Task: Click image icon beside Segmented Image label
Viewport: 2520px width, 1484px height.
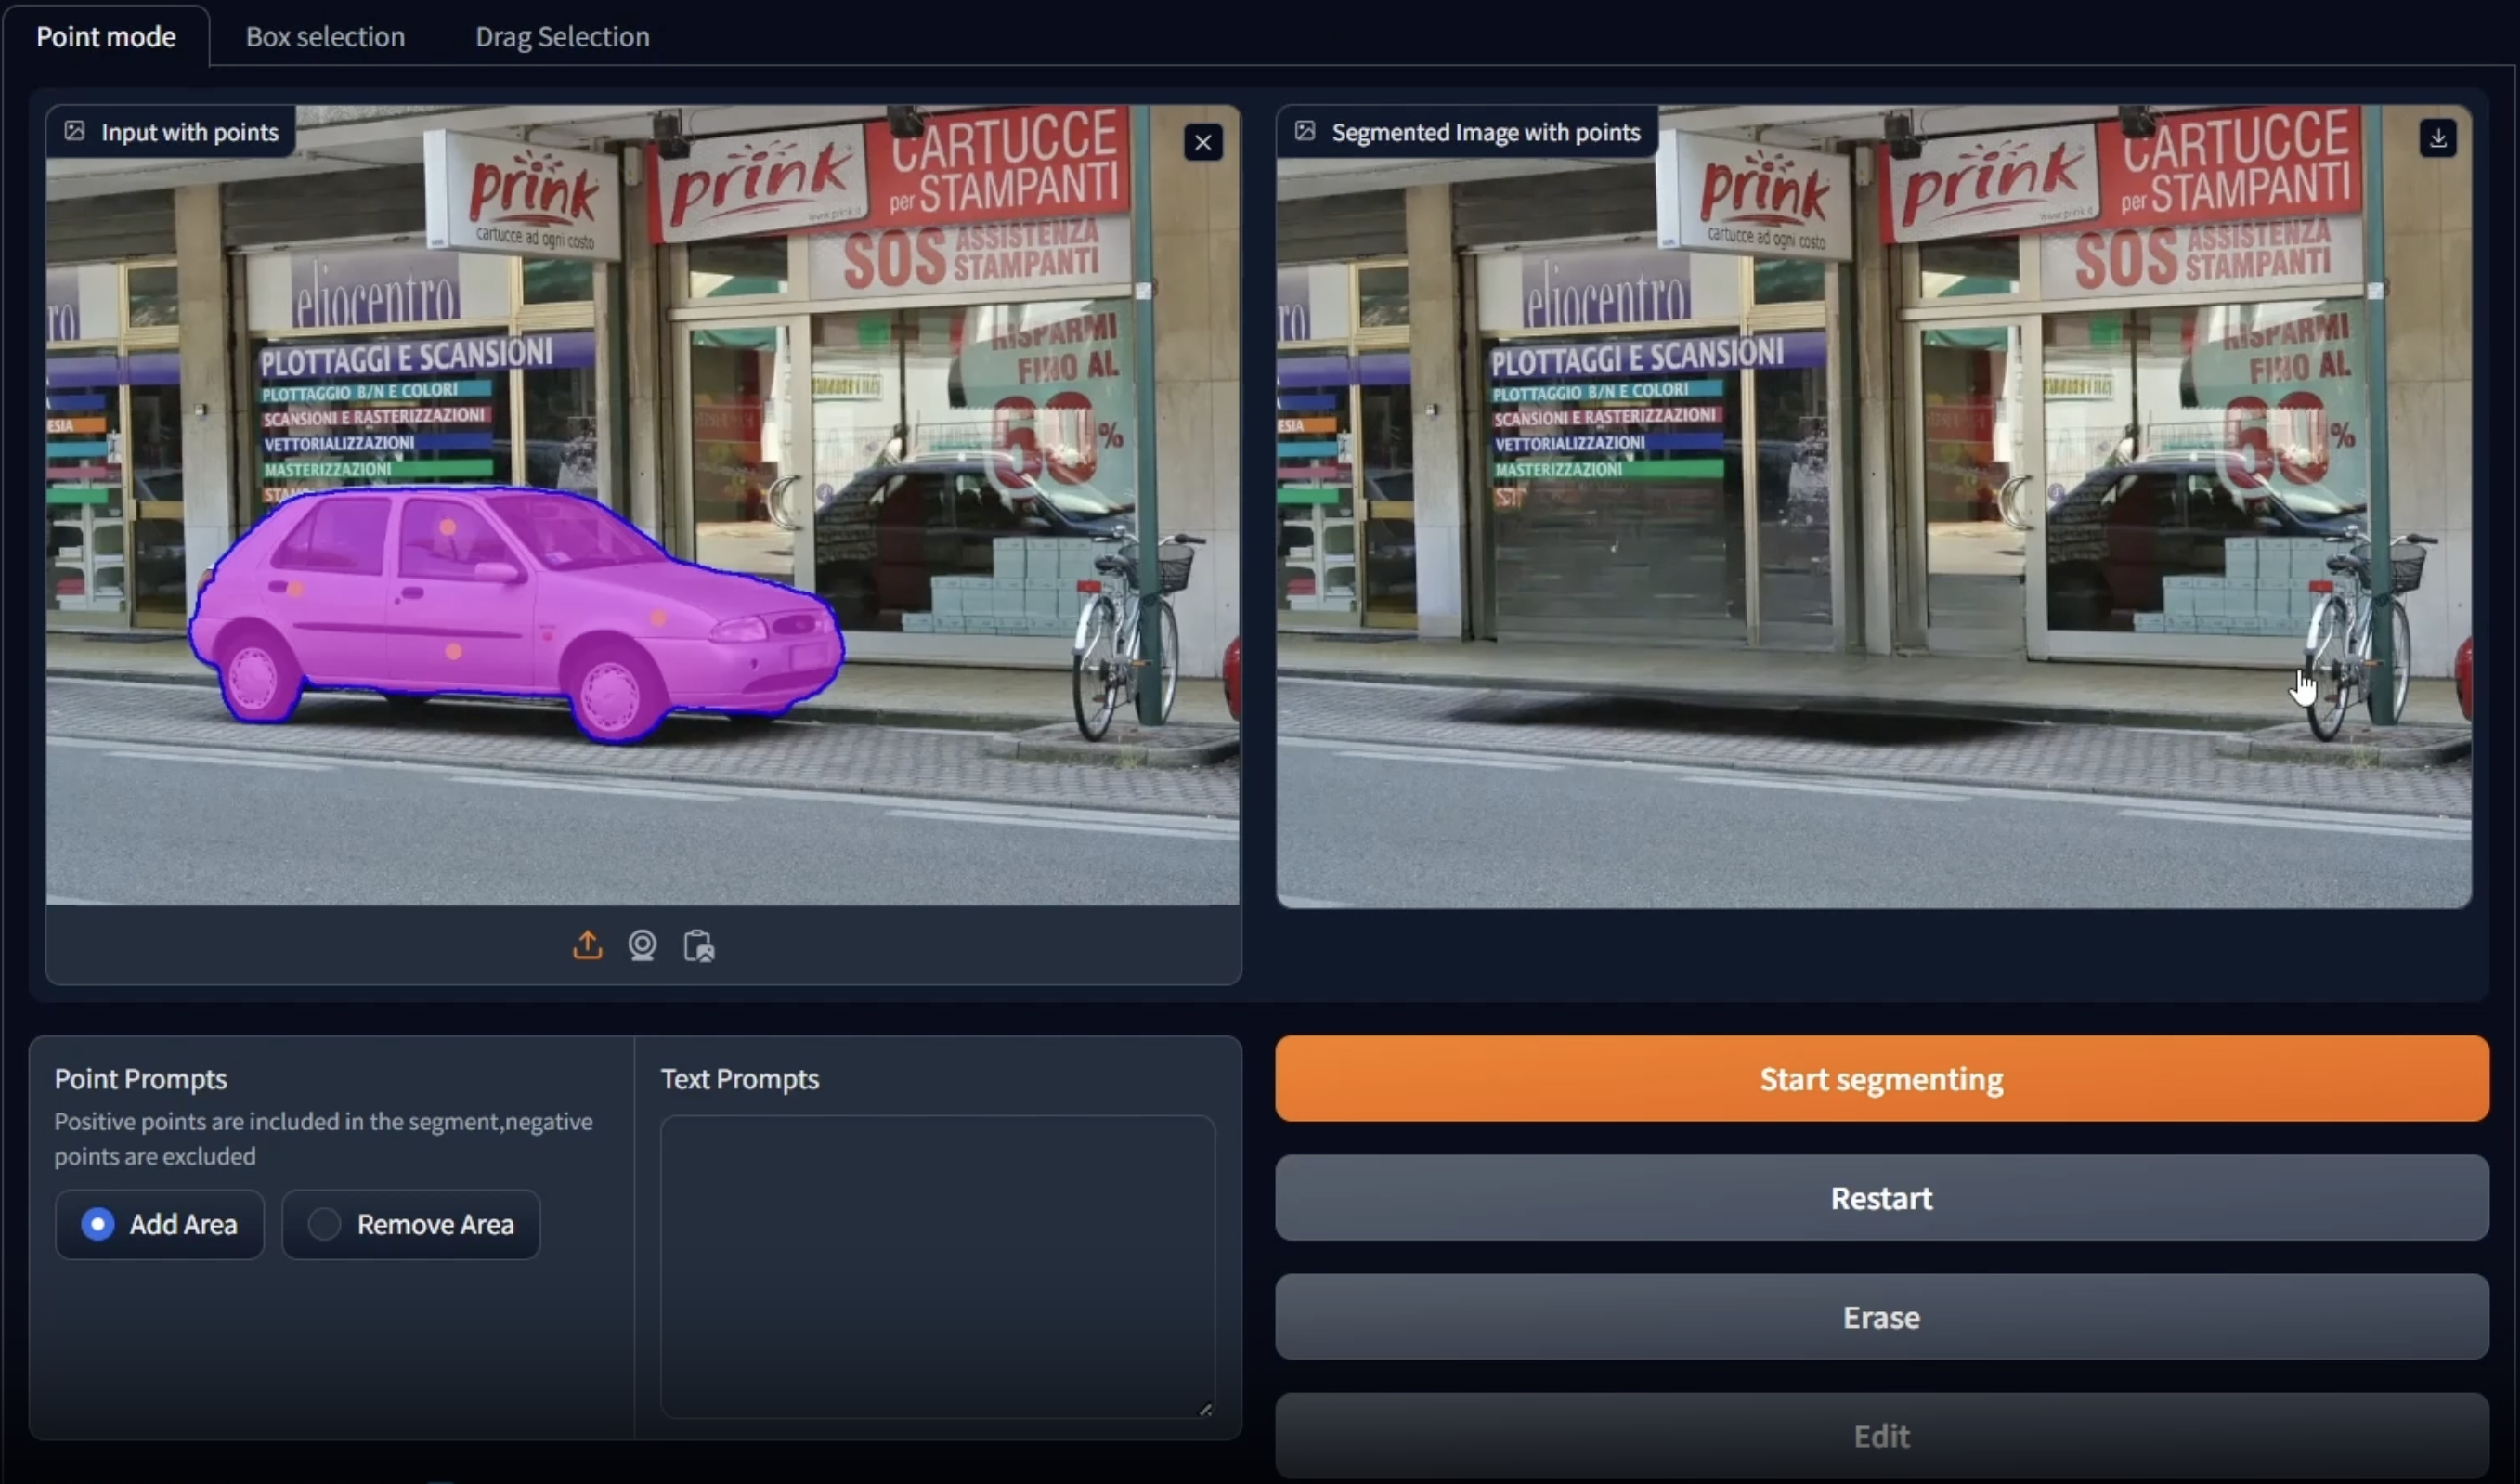Action: point(1305,131)
